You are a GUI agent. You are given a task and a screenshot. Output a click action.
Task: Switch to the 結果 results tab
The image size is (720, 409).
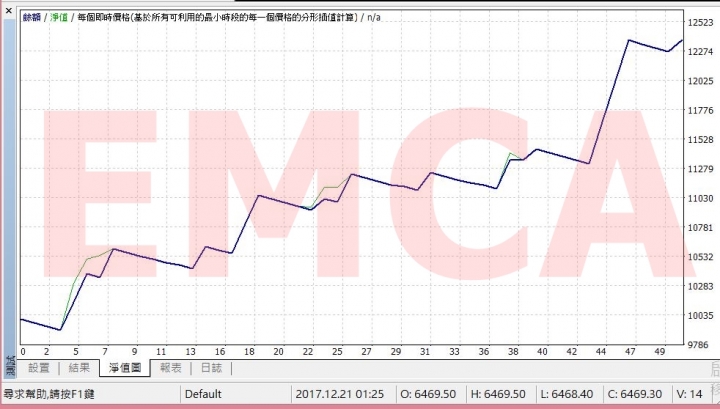[x=79, y=368]
